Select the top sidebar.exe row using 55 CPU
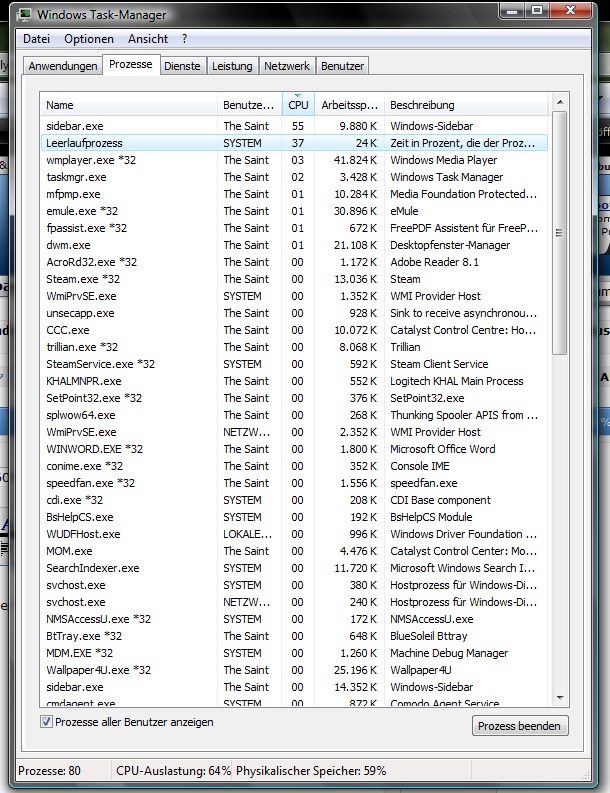Viewport: 610px width, 793px height. [x=294, y=126]
